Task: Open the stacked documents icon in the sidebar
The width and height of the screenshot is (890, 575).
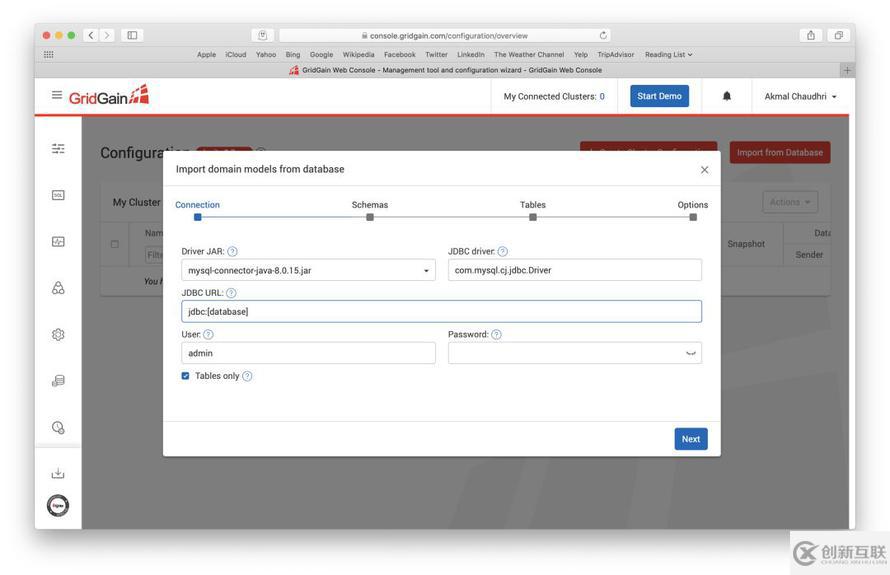Action: coord(58,381)
